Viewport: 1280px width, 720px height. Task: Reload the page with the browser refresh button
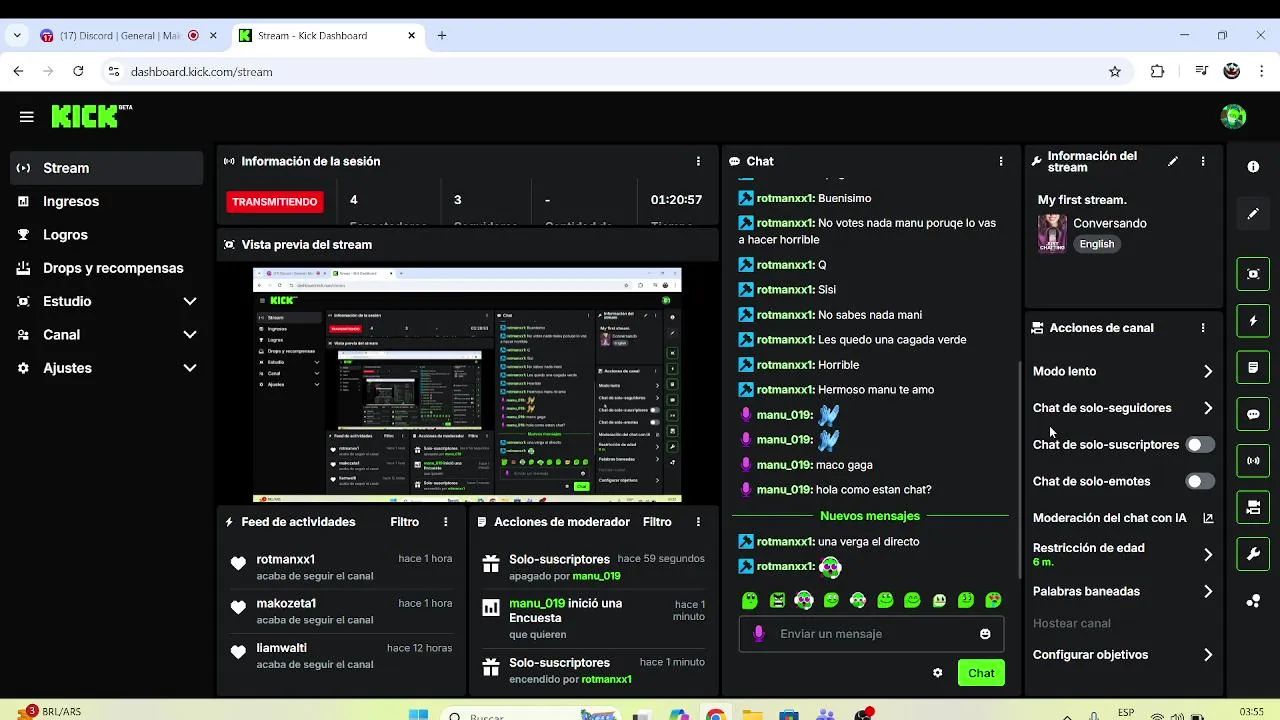(x=78, y=72)
